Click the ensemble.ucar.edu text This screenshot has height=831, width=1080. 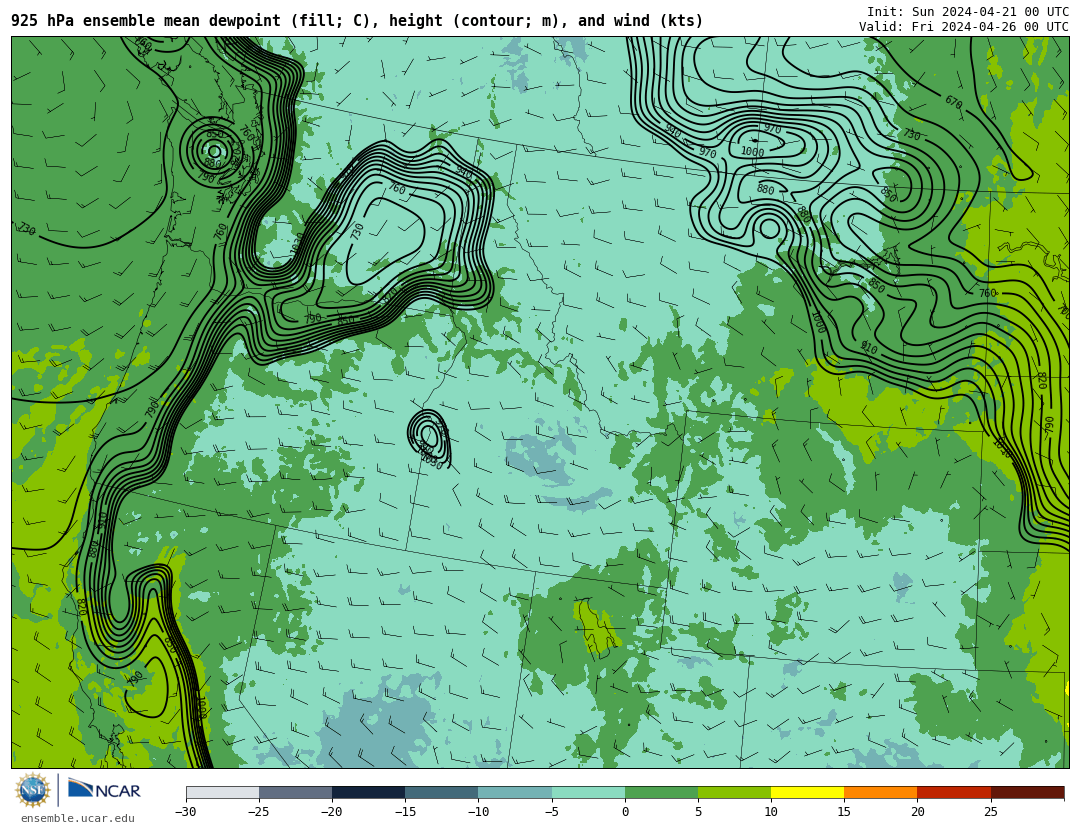coord(78,819)
